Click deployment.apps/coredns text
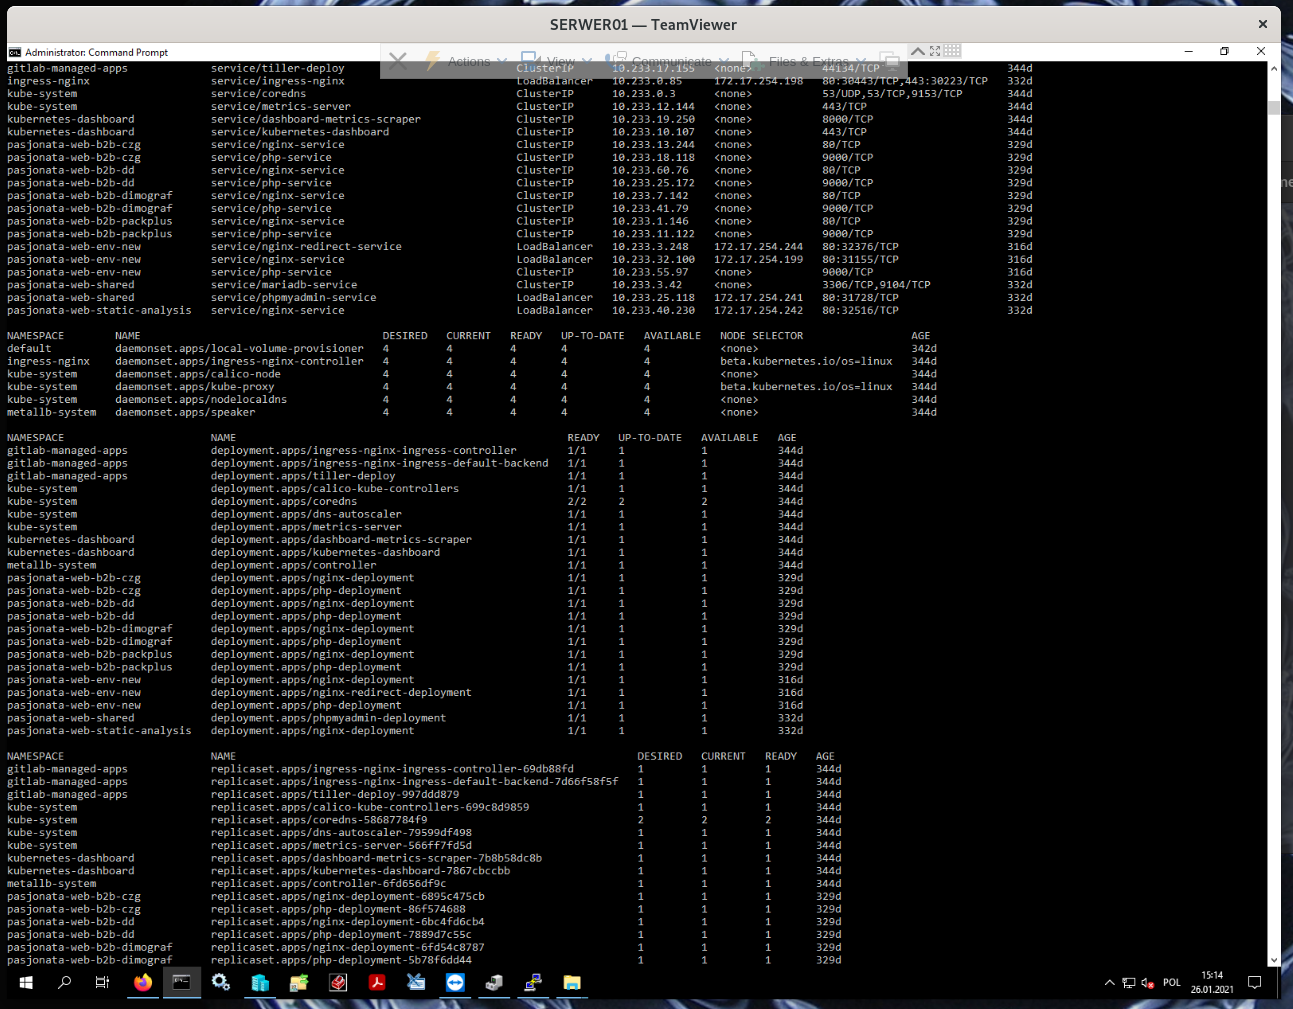Viewport: 1293px width, 1009px height. click(284, 502)
